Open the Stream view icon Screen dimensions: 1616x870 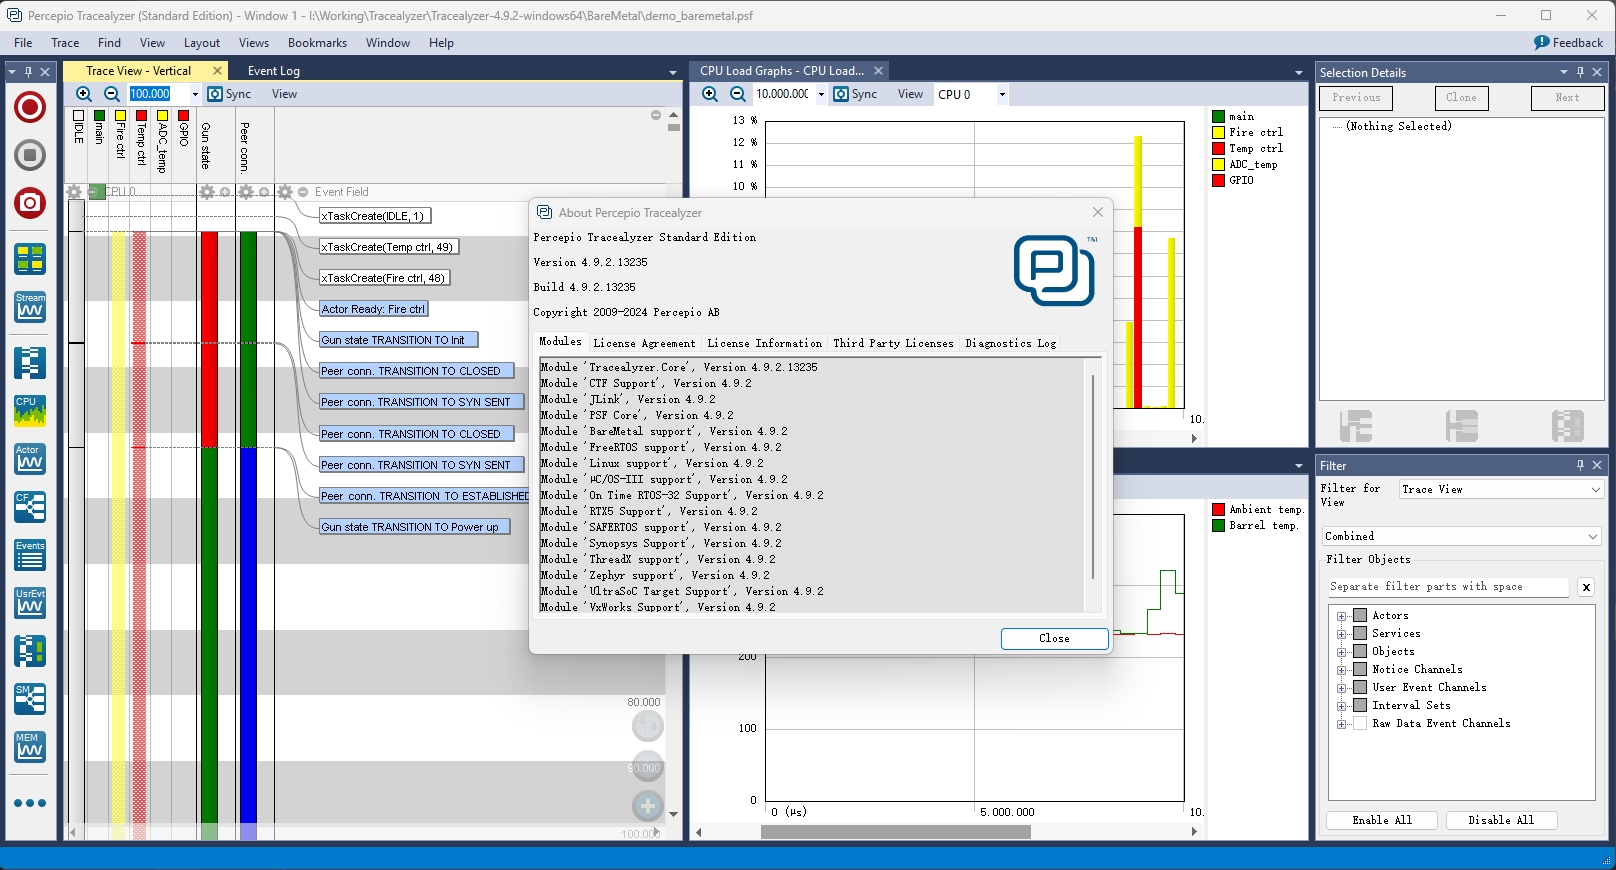(30, 307)
